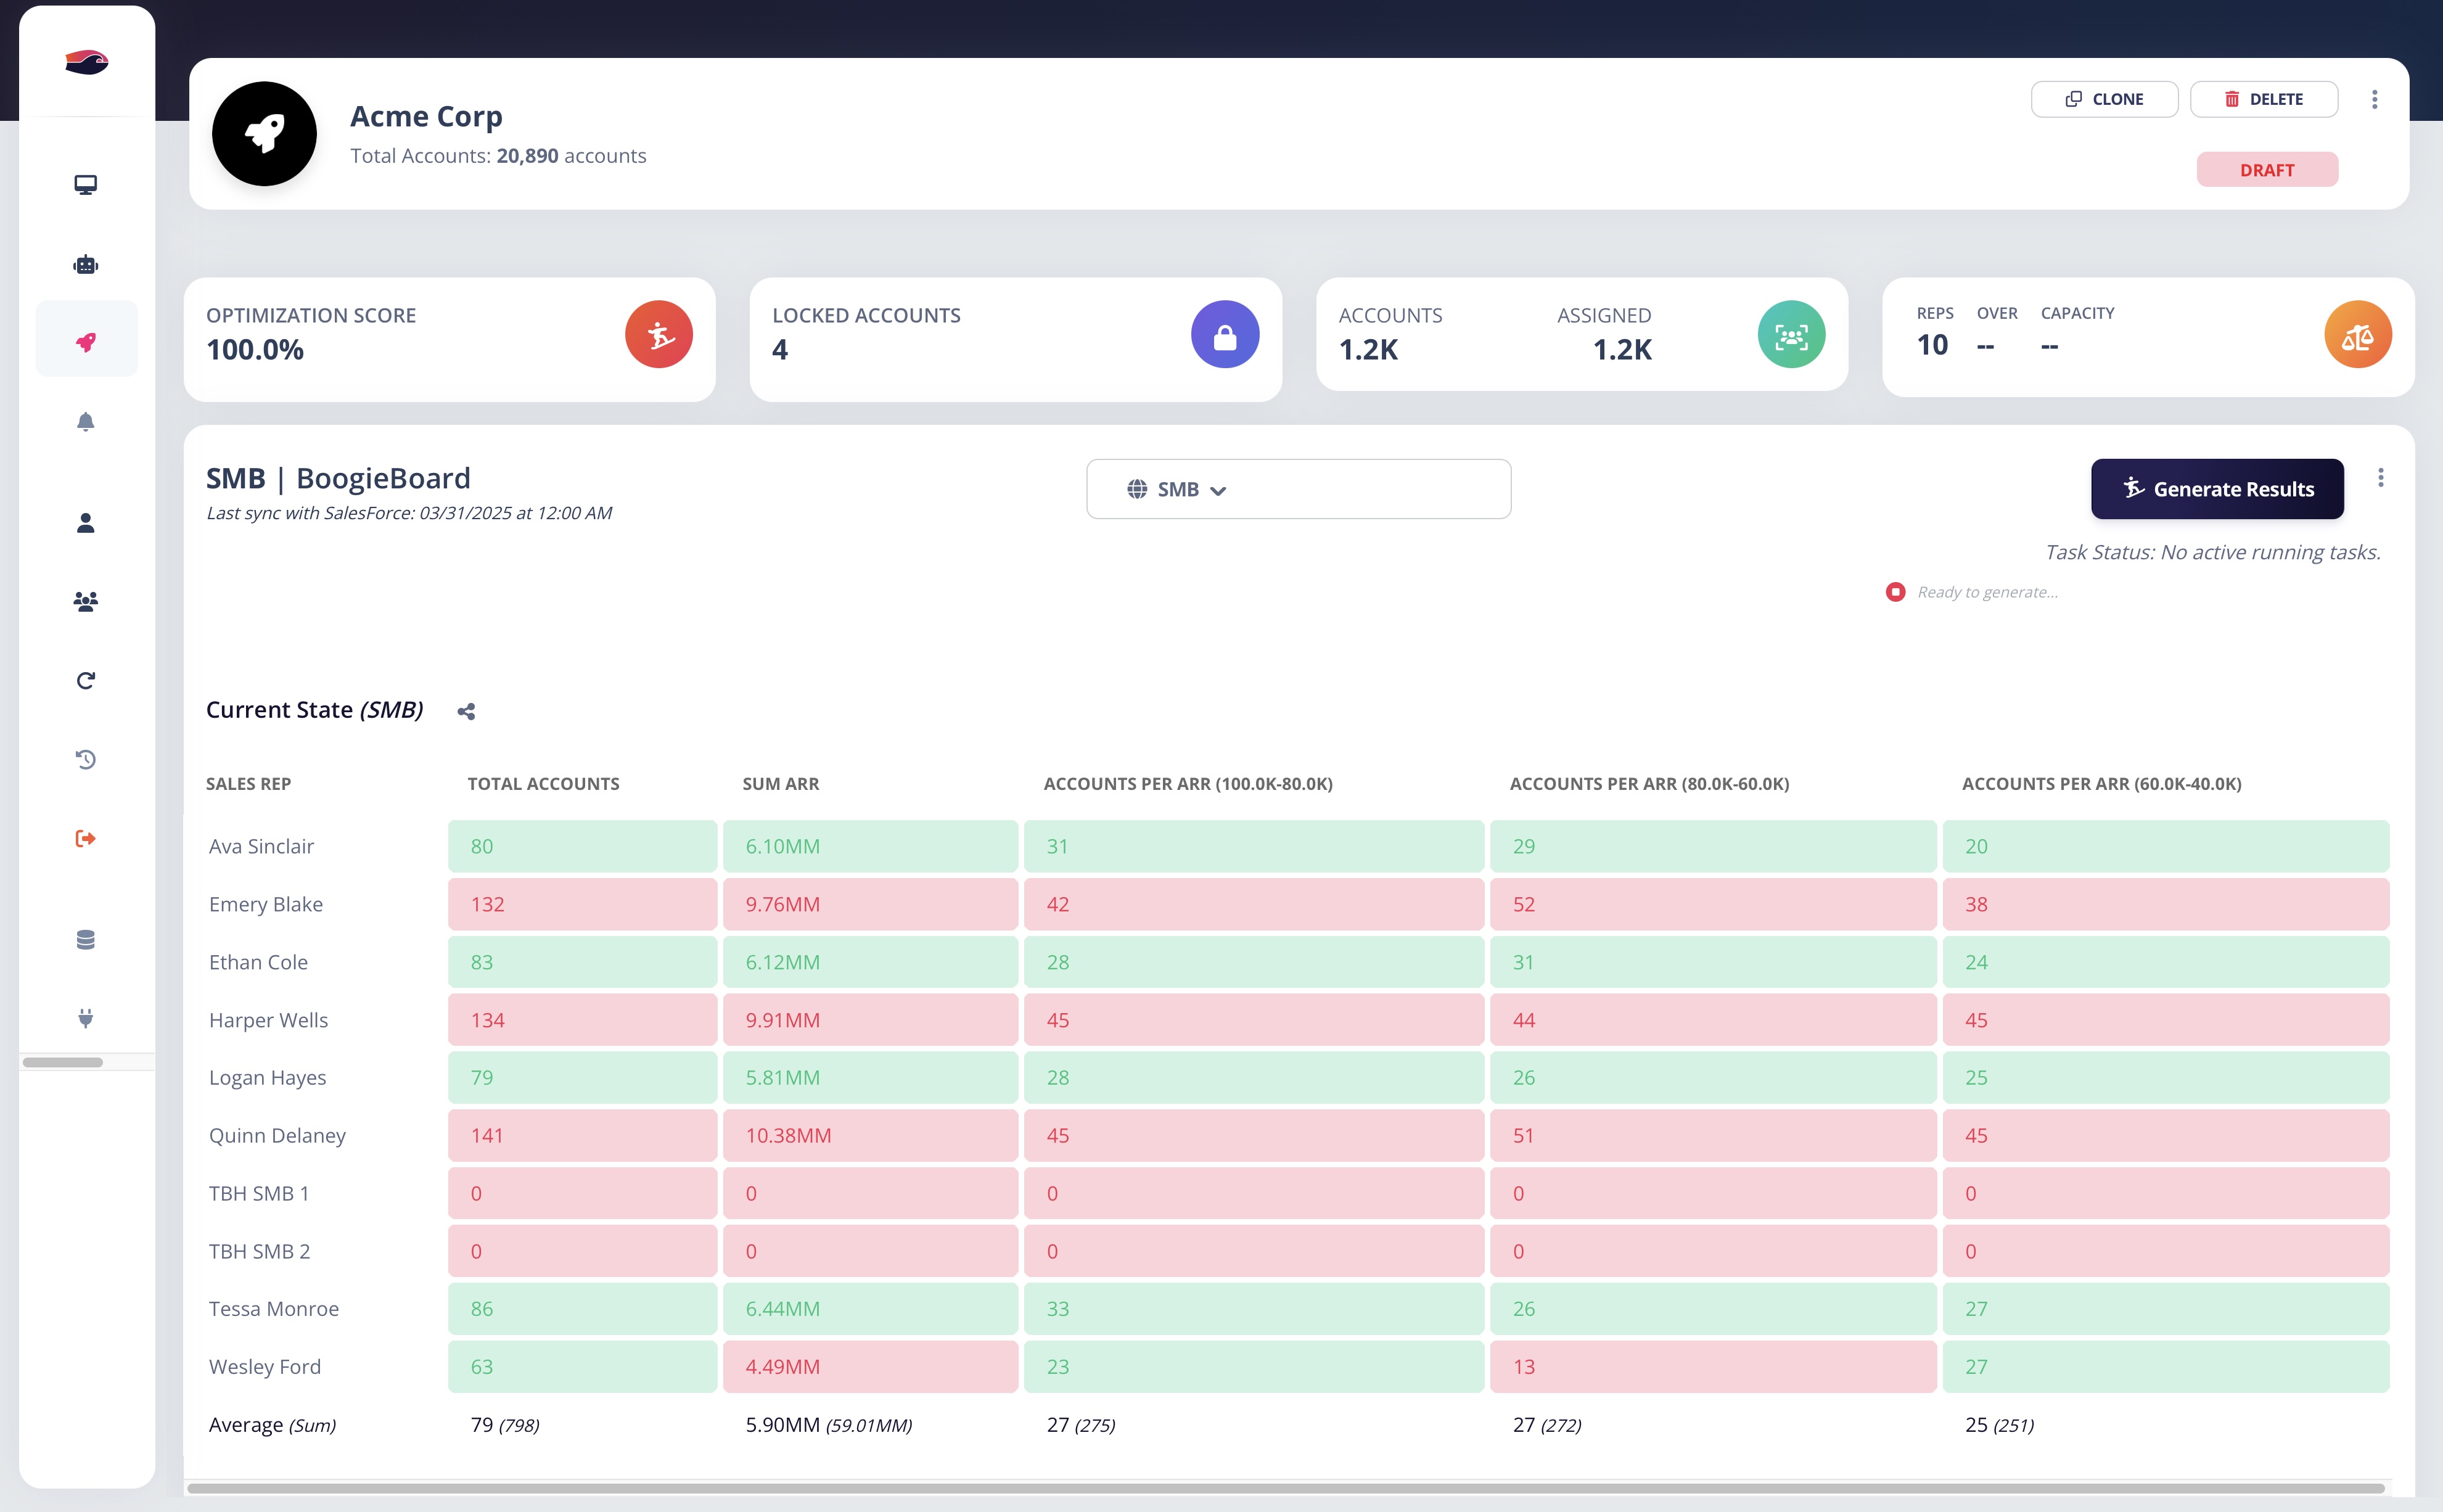2443x1512 pixels.
Task: Click the refresh arrow sidebar icon
Action: [x=86, y=681]
